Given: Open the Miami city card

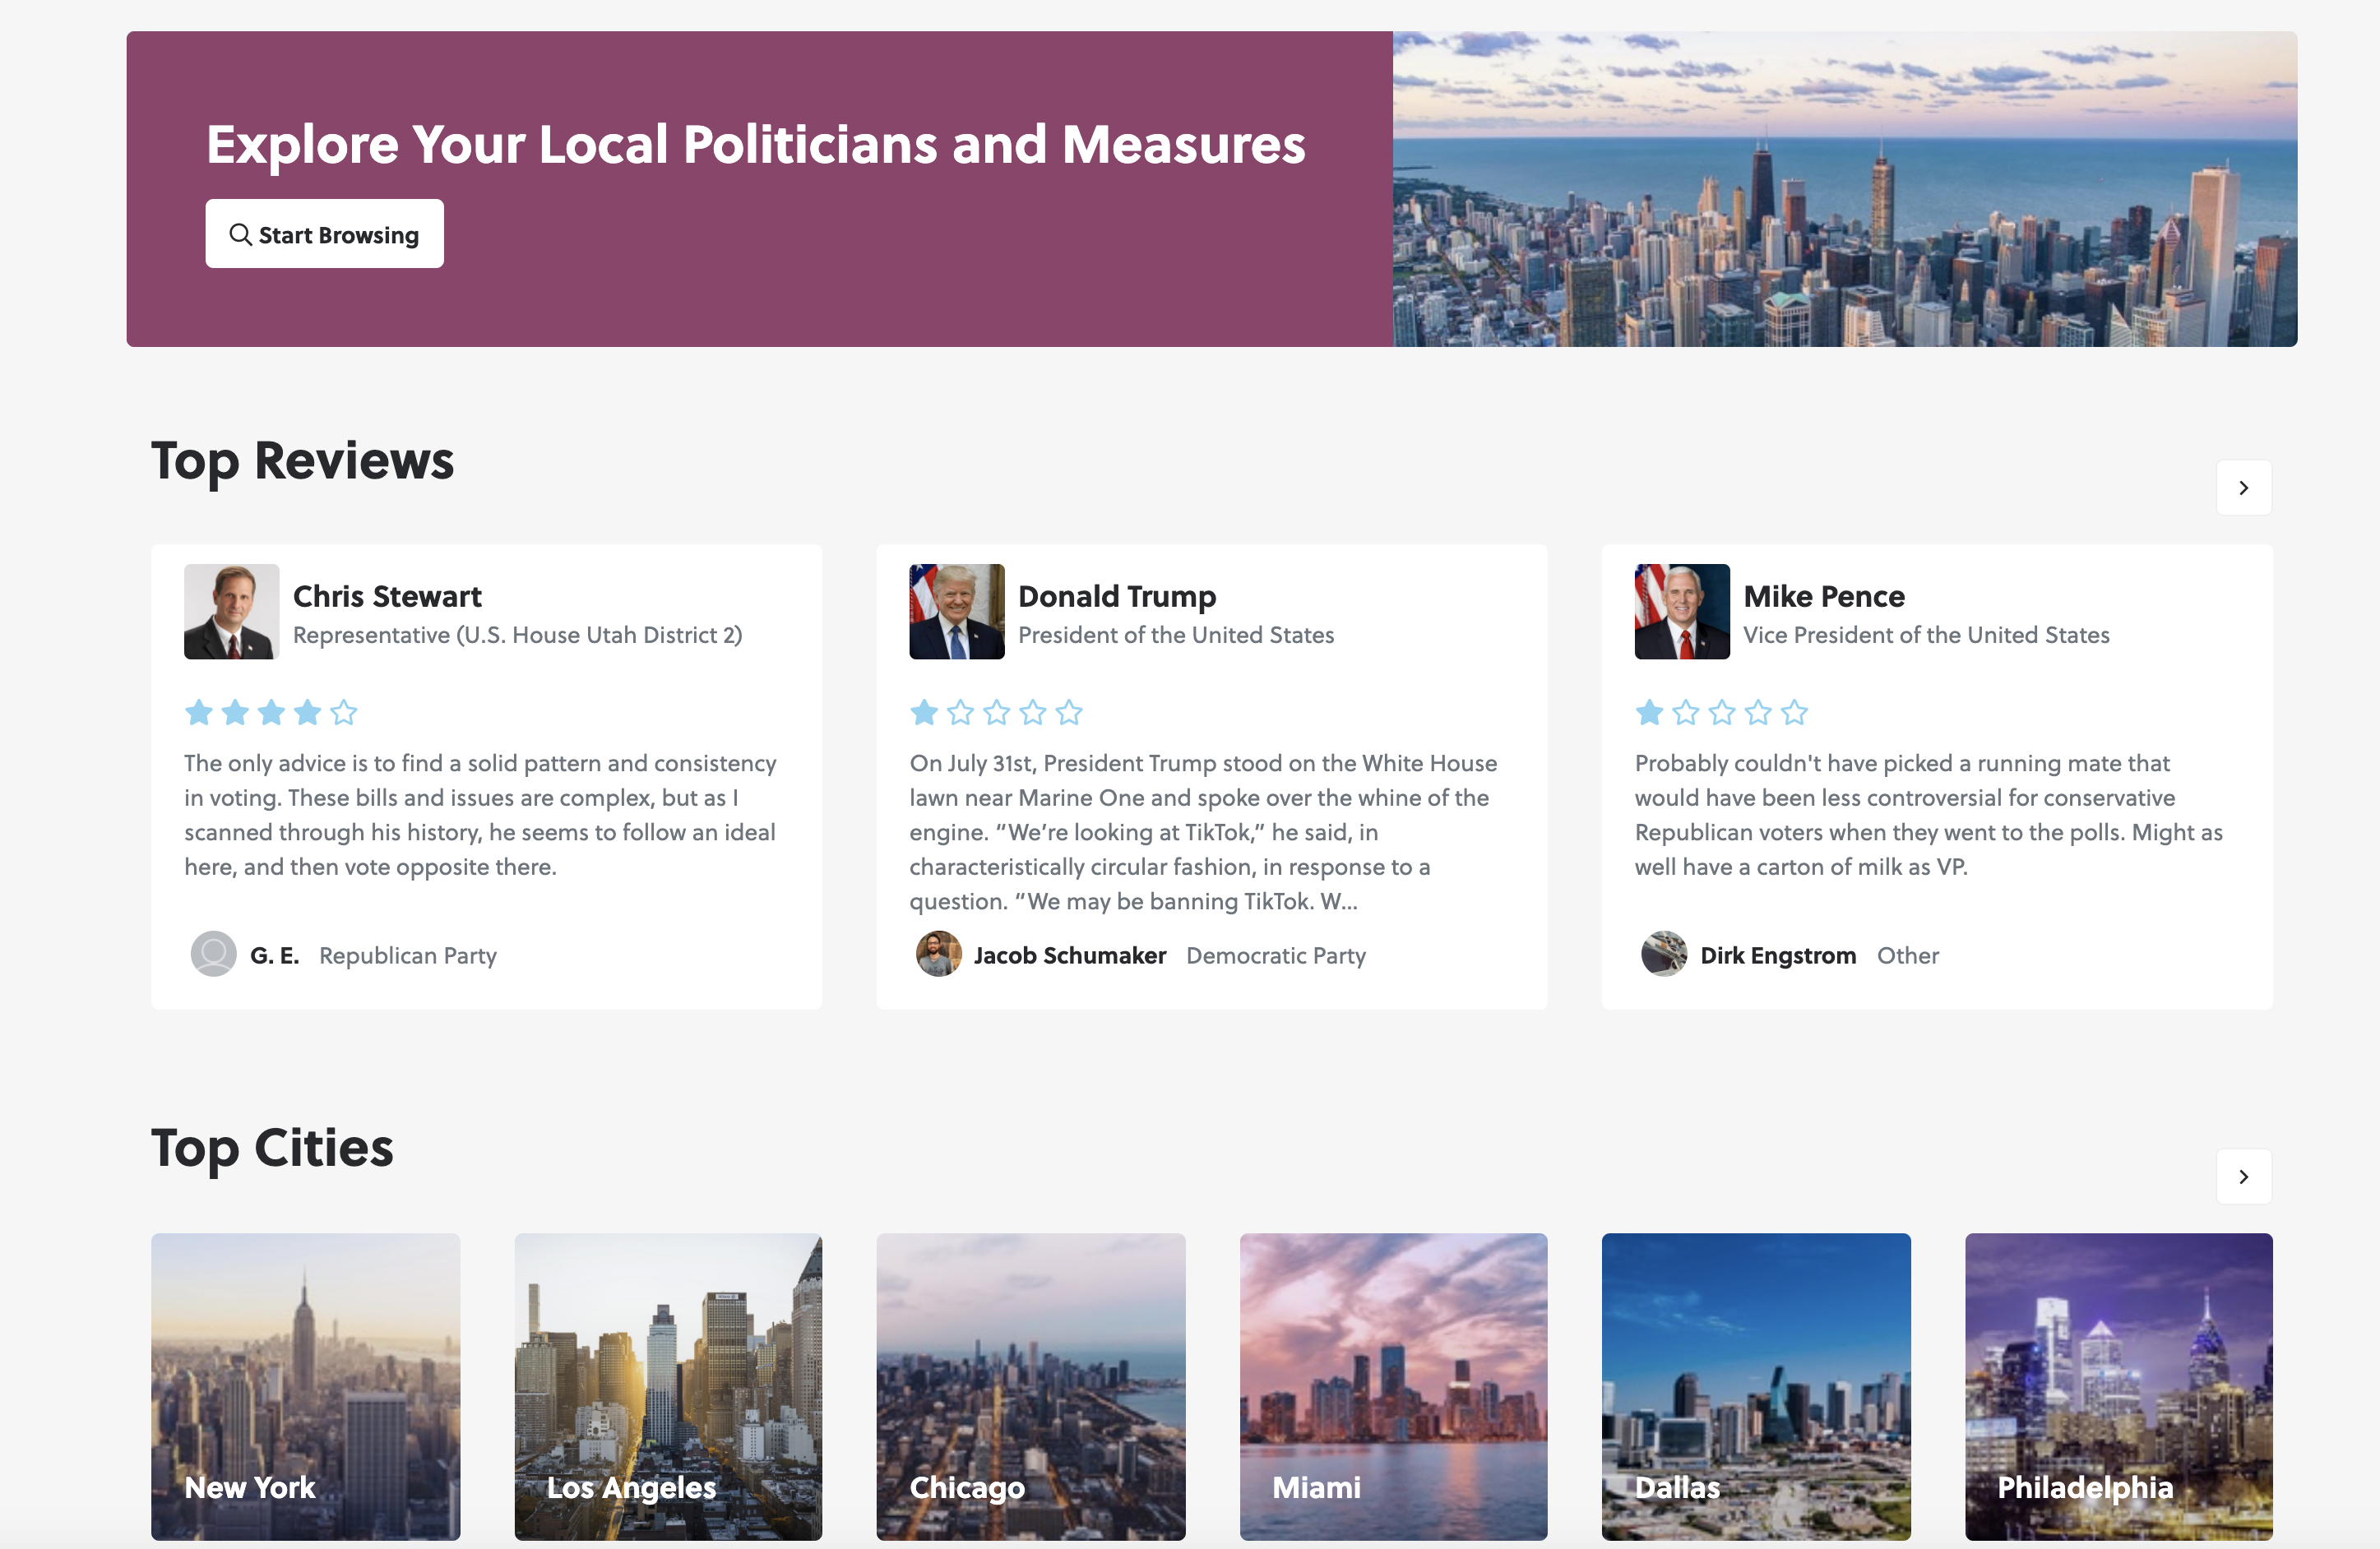Looking at the screenshot, I should click(1393, 1387).
